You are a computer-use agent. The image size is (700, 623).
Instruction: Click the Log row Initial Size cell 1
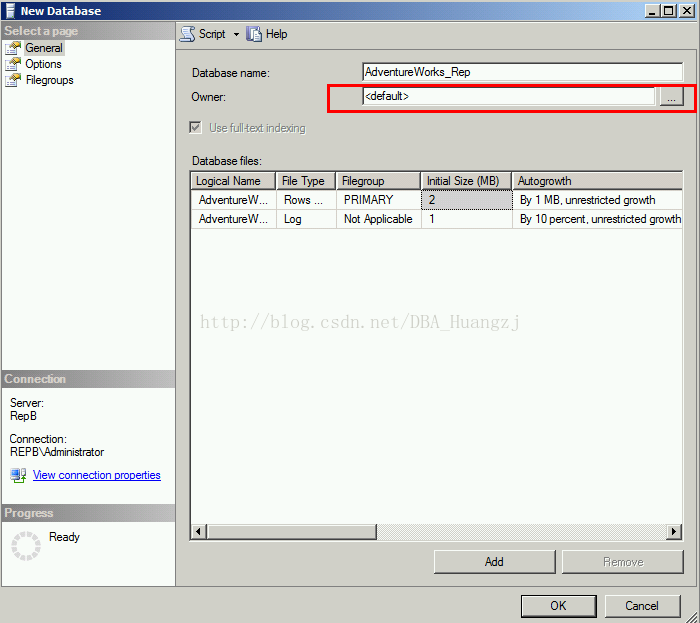tap(467, 219)
